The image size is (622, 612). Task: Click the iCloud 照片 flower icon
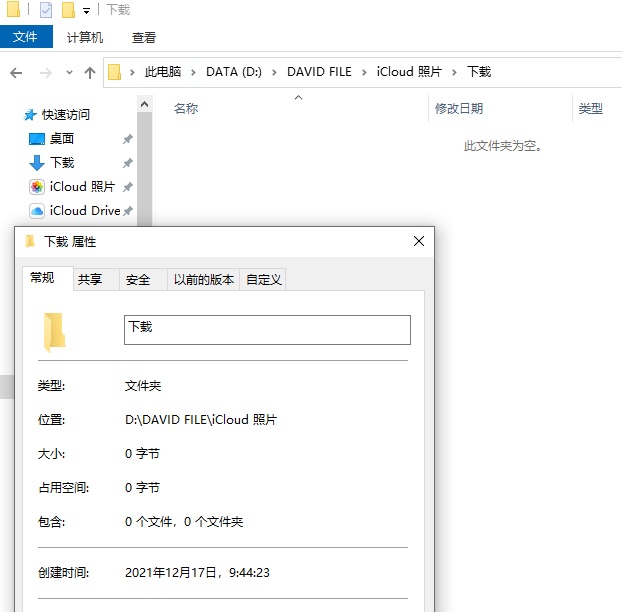pos(37,187)
